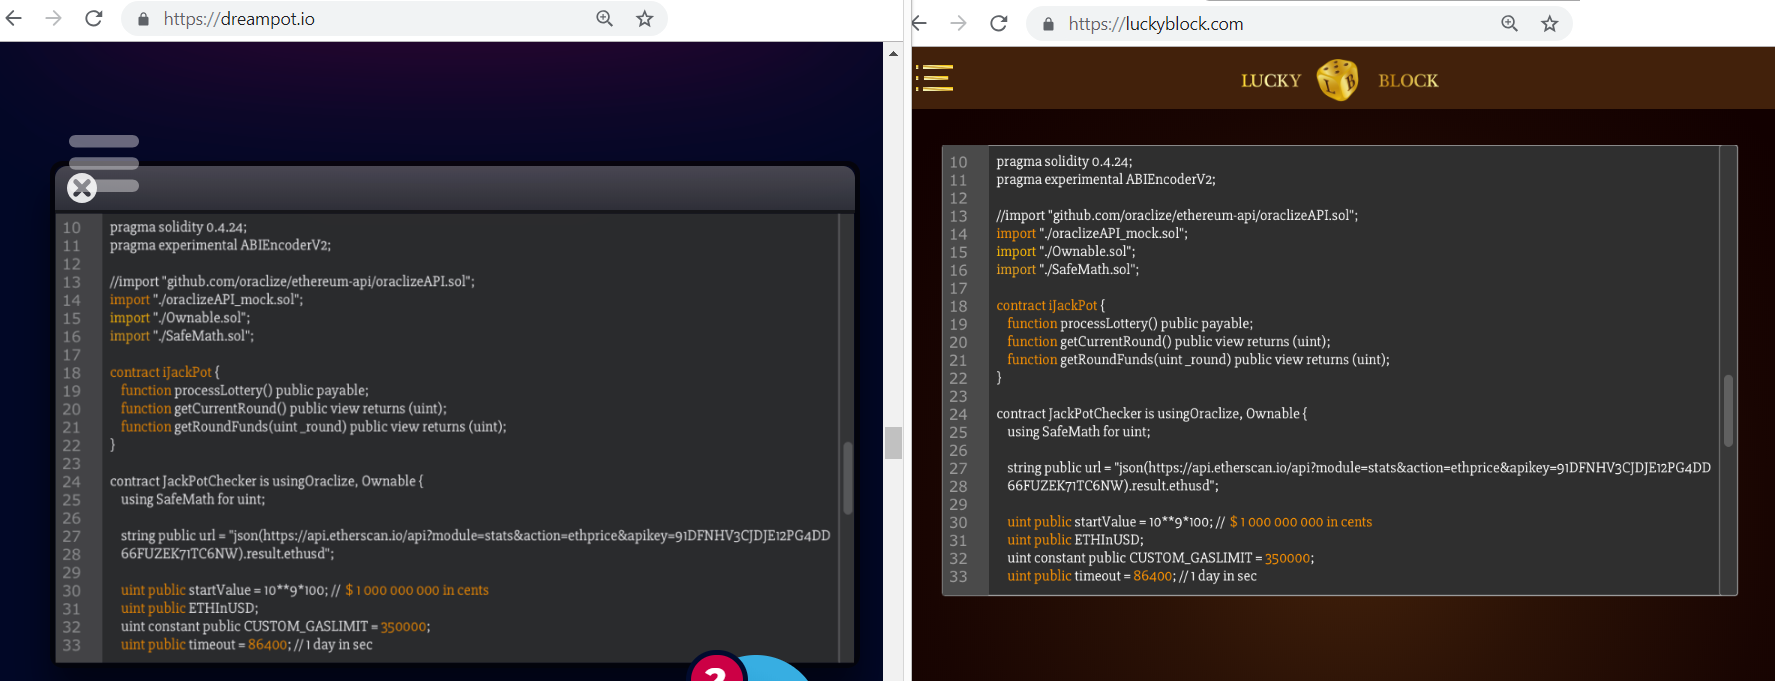
Task: Click the LUCKY text in the header
Action: point(1271,81)
